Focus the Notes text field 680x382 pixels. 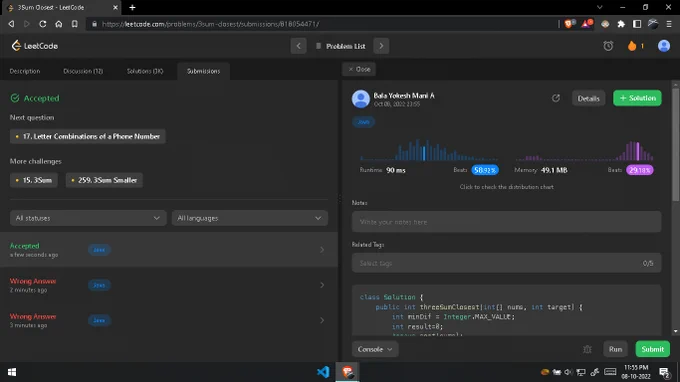pyautogui.click(x=507, y=222)
